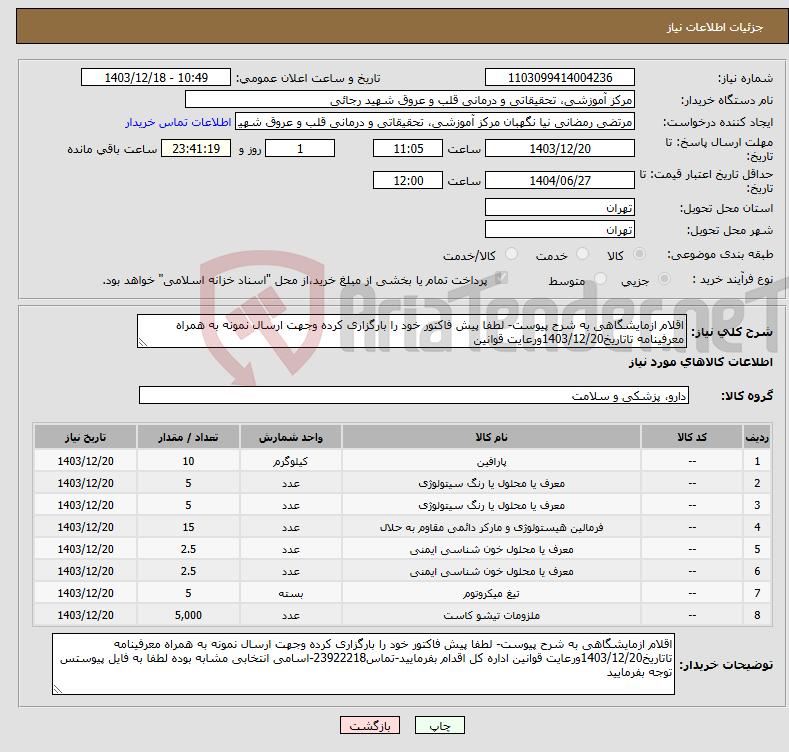Click the validity time field 12:00
789x752 pixels.
pos(408,180)
